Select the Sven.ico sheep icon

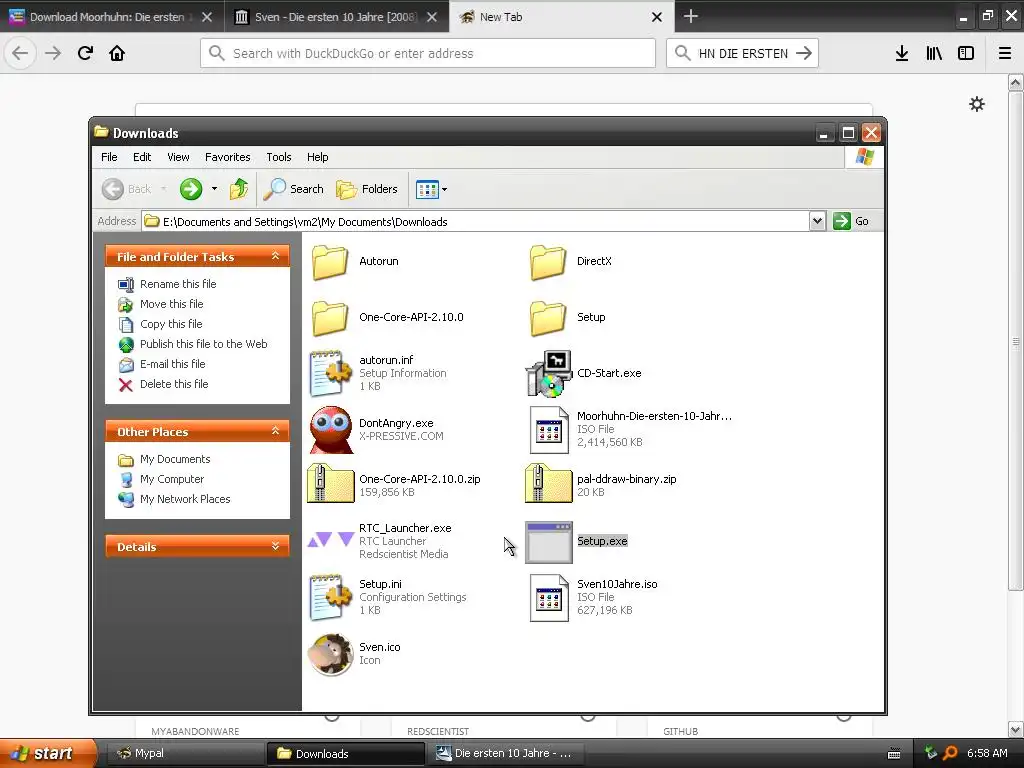point(330,654)
